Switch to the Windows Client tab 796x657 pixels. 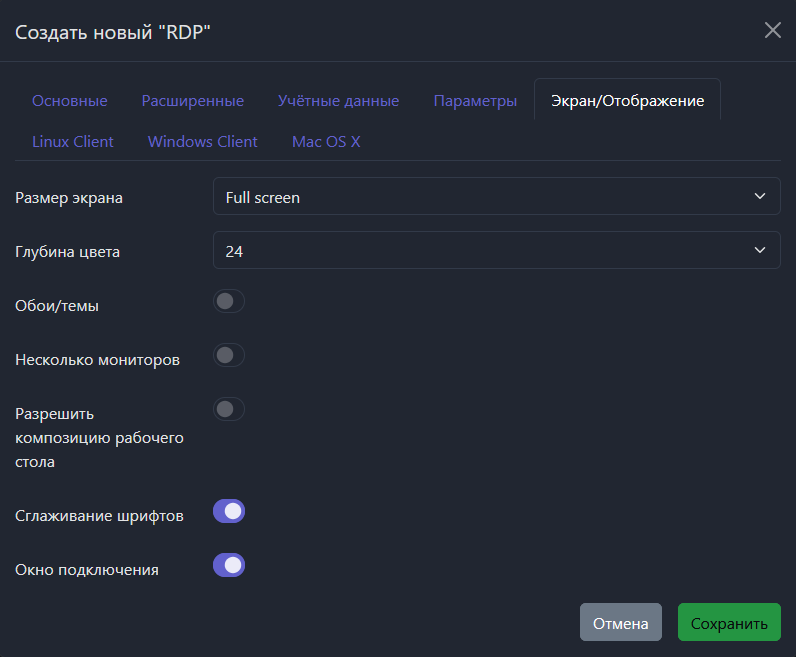[203, 141]
